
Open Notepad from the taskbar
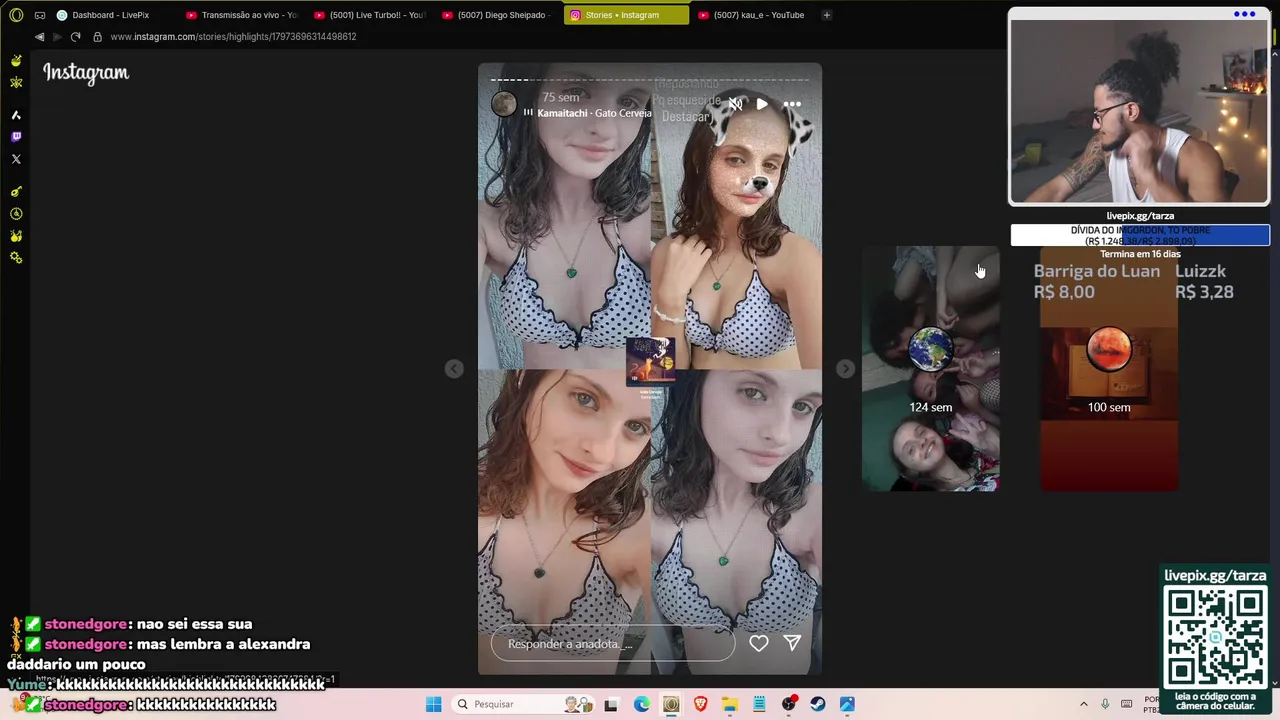tap(759, 704)
